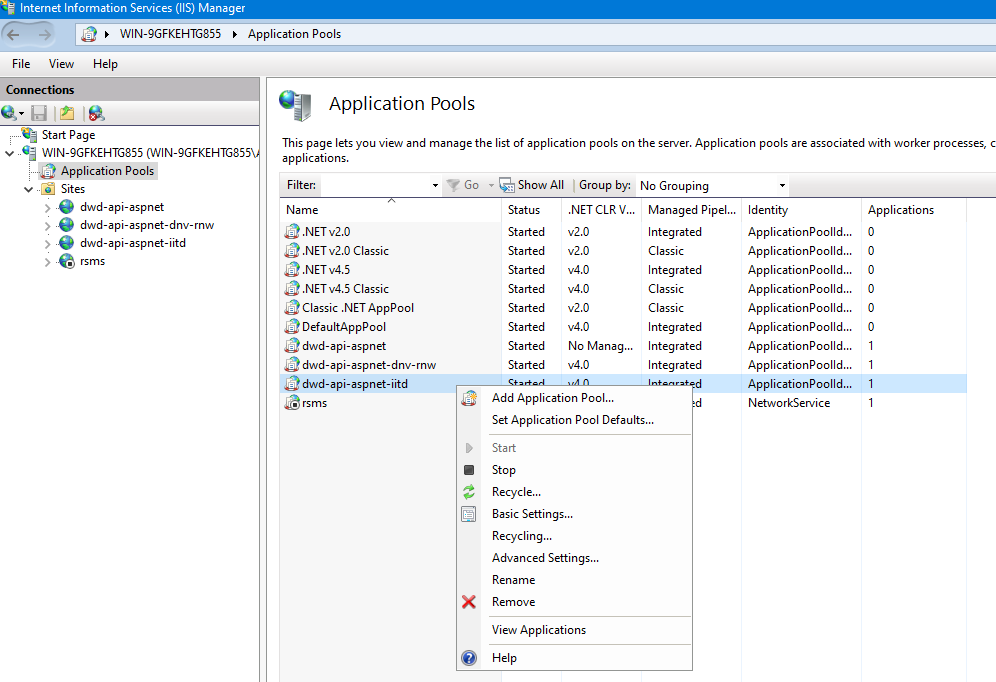Image resolution: width=996 pixels, height=682 pixels.
Task: Sort by the Applications column header
Action: [914, 210]
